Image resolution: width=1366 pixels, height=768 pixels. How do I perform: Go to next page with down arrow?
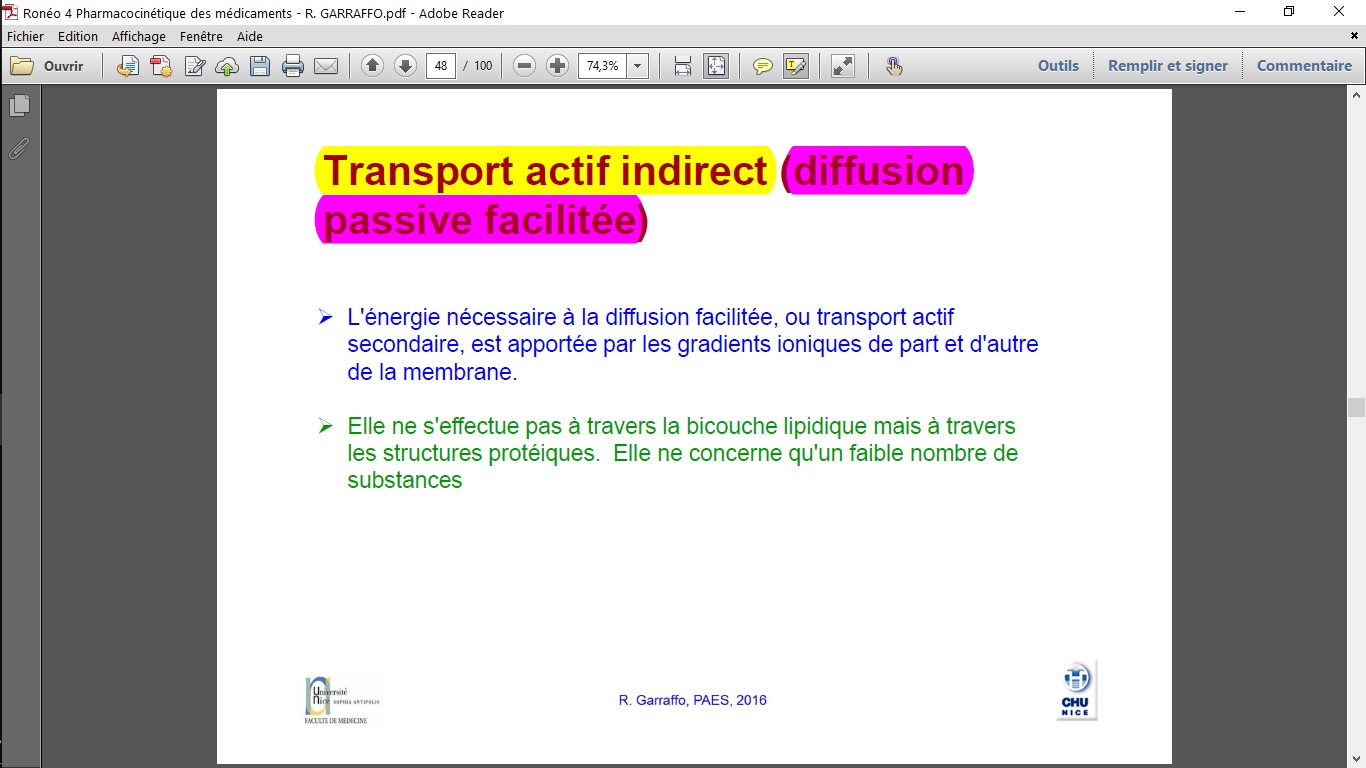pyautogui.click(x=405, y=66)
